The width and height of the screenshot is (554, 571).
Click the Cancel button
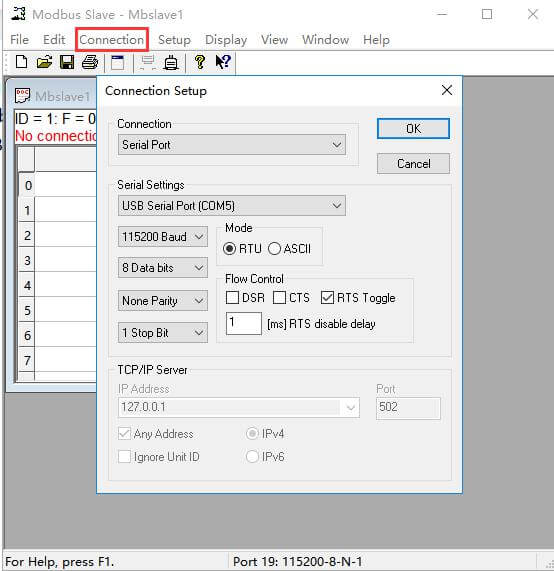[413, 164]
